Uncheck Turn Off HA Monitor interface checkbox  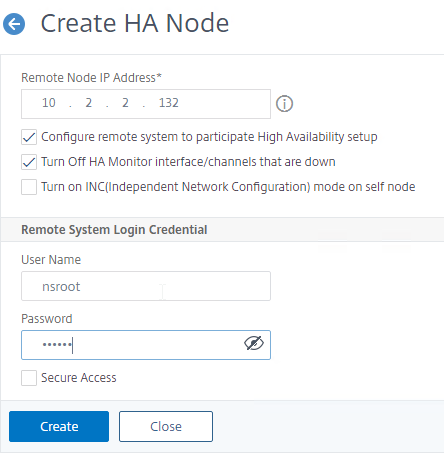29,162
